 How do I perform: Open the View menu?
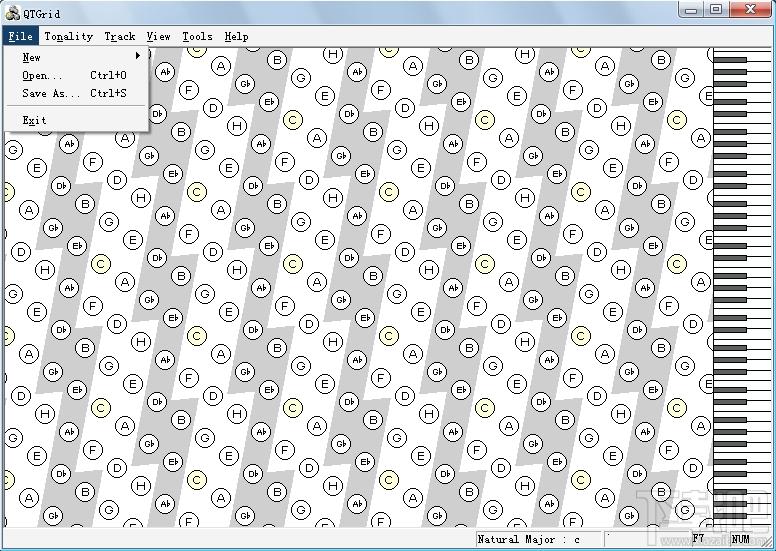(158, 36)
